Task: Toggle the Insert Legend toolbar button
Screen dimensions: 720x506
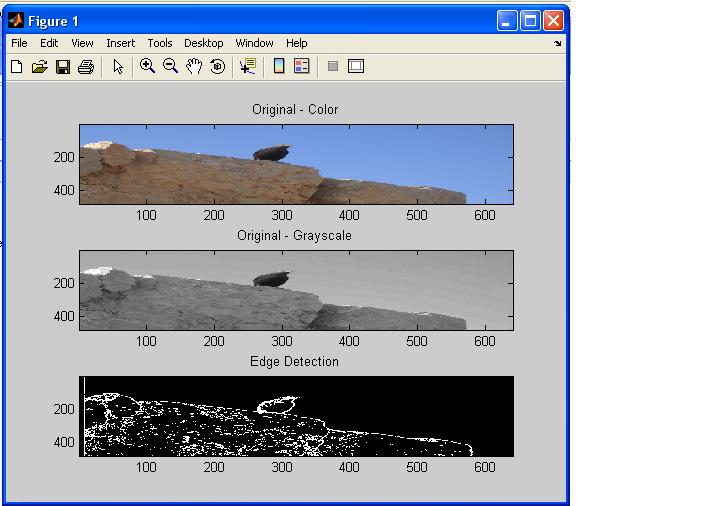Action: pyautogui.click(x=302, y=67)
